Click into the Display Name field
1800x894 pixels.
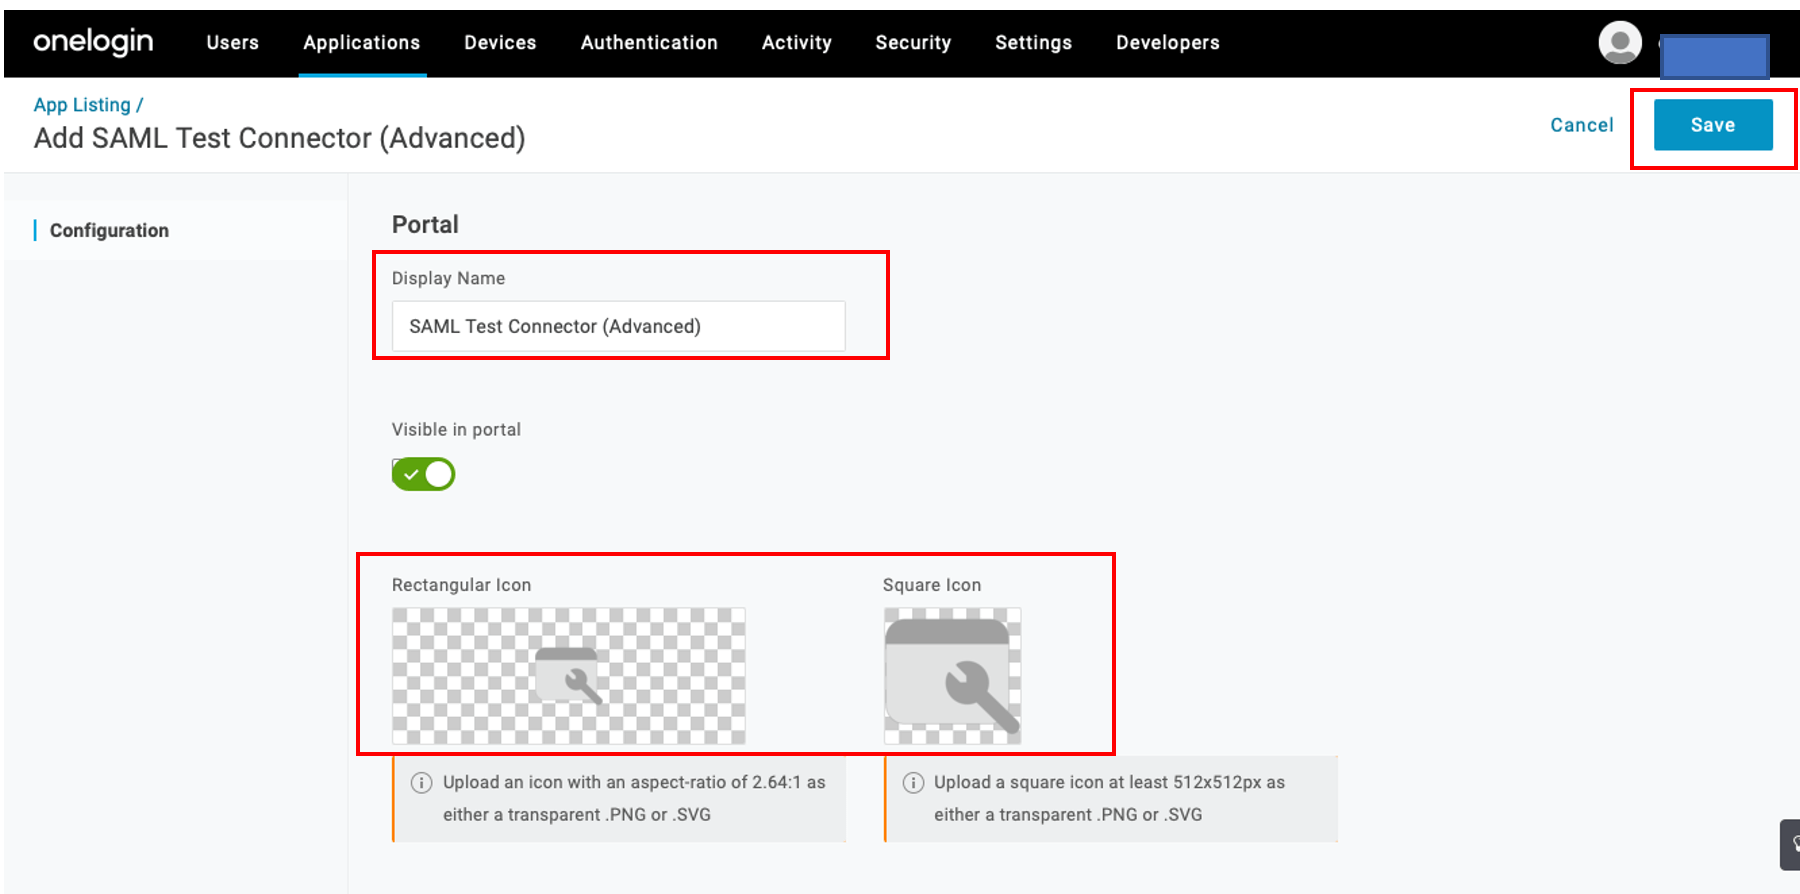click(x=618, y=326)
